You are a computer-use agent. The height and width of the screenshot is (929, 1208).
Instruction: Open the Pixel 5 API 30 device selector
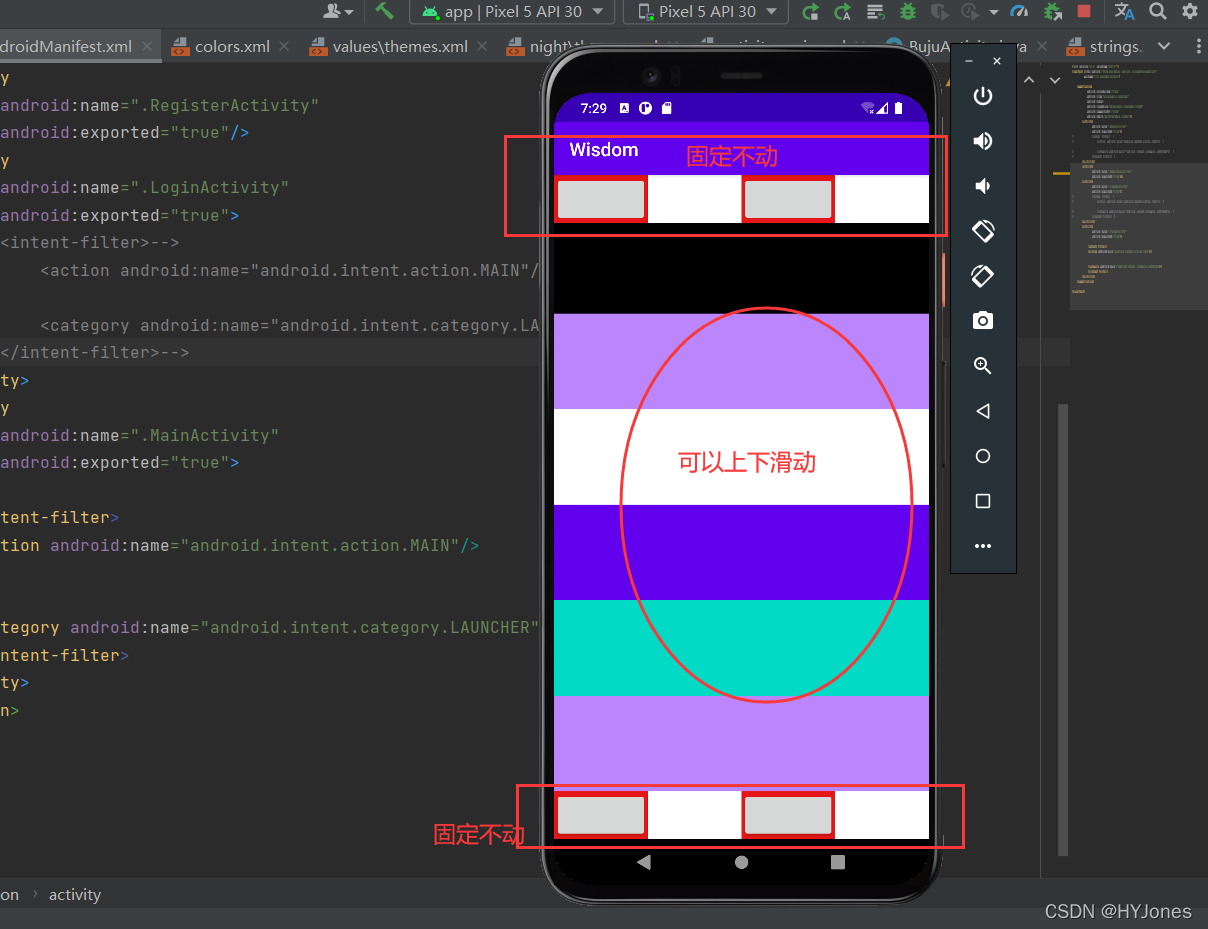(x=705, y=11)
